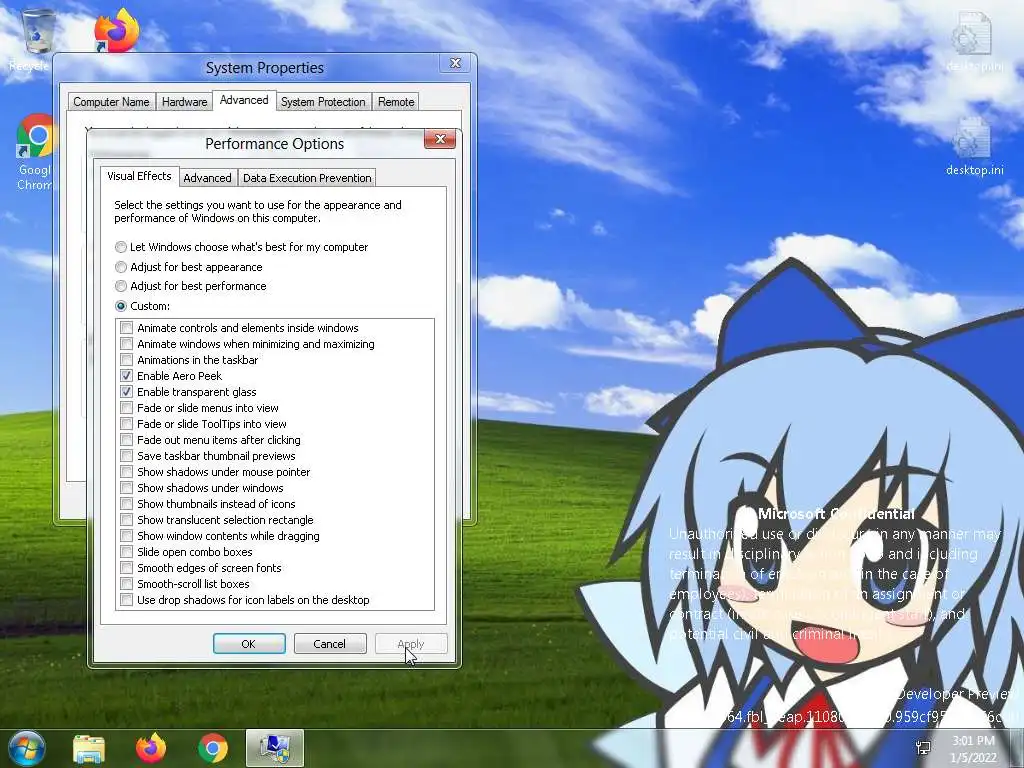Activate the System Properties taskbar button

click(x=275, y=748)
